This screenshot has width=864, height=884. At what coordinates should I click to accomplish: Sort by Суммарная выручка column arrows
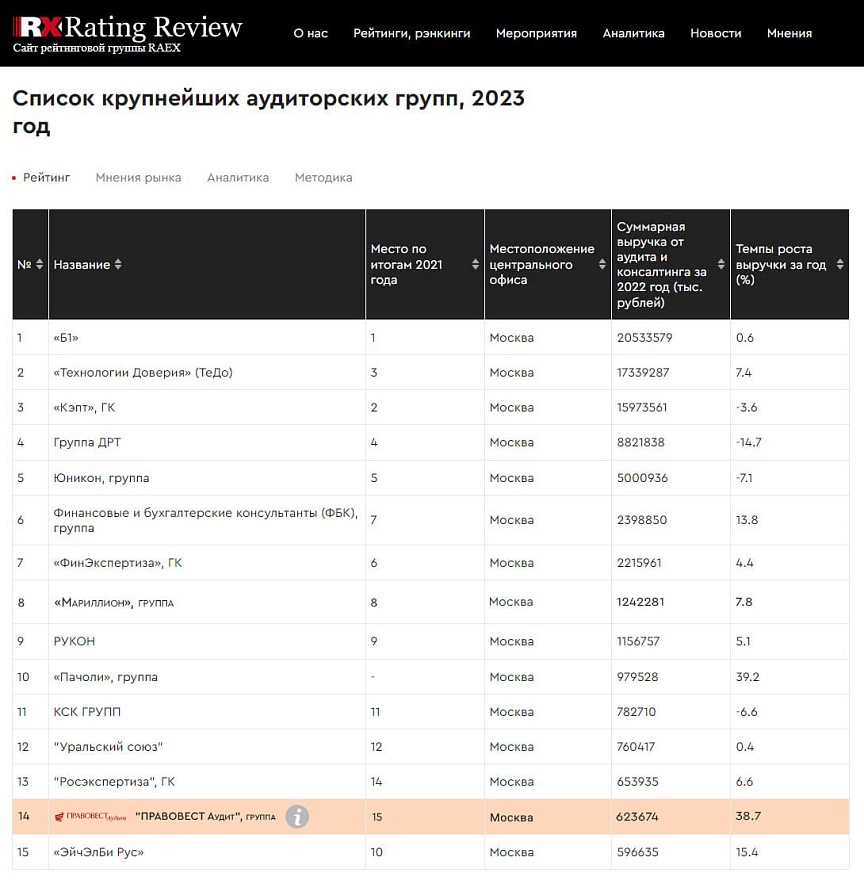[721, 265]
